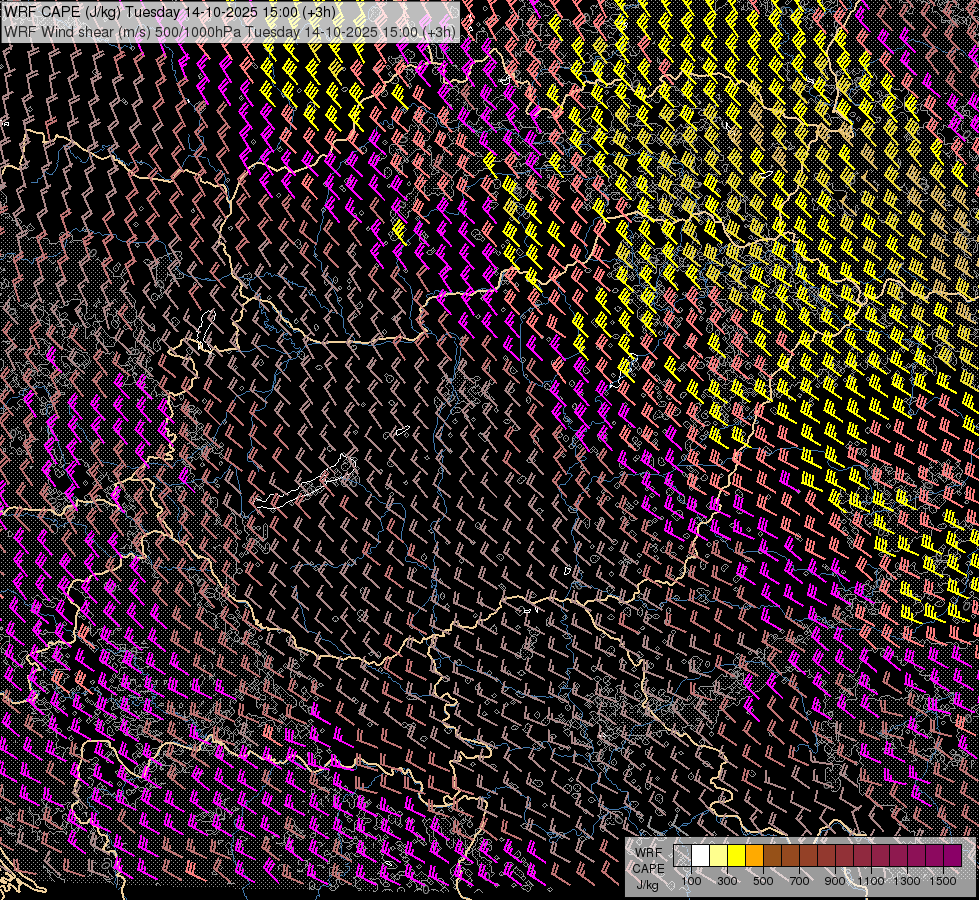
Task: Click the orange CAPE legend swatch
Action: pos(755,856)
